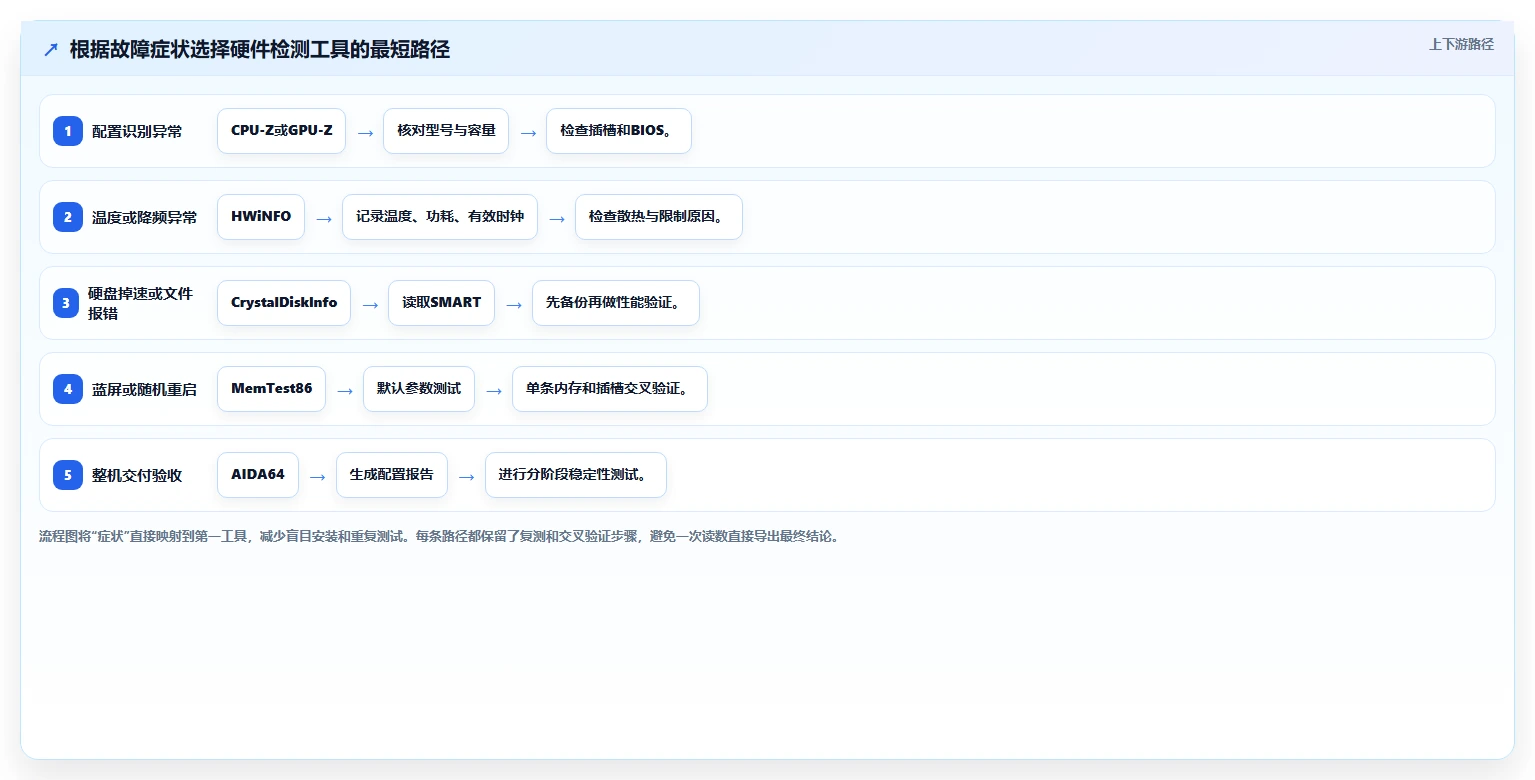Click the 单条内存和插槽交叉验证 step box

610,389
